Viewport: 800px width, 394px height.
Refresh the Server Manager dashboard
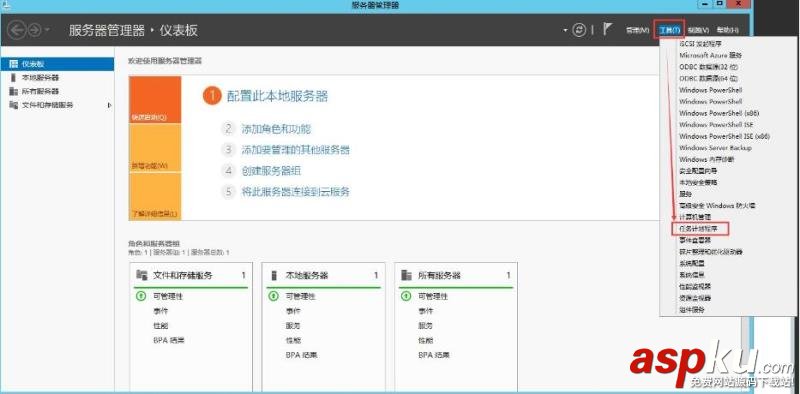(x=579, y=30)
